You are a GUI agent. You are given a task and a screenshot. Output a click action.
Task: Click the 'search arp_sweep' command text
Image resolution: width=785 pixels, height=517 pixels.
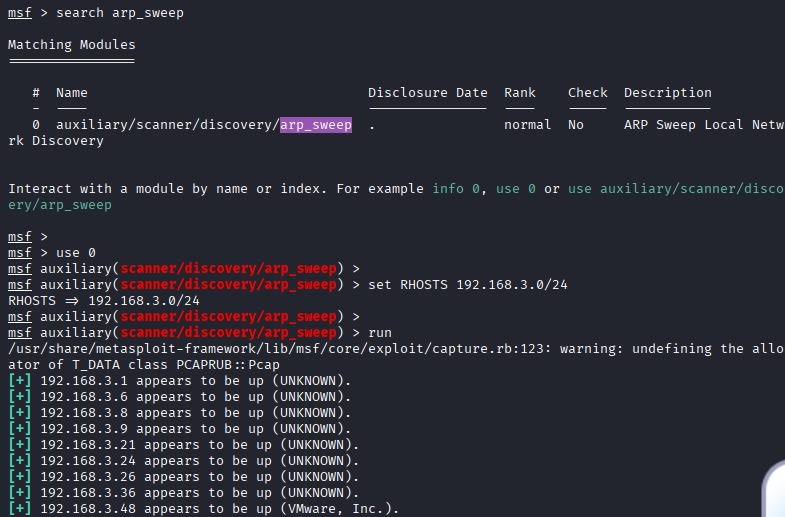(120, 13)
